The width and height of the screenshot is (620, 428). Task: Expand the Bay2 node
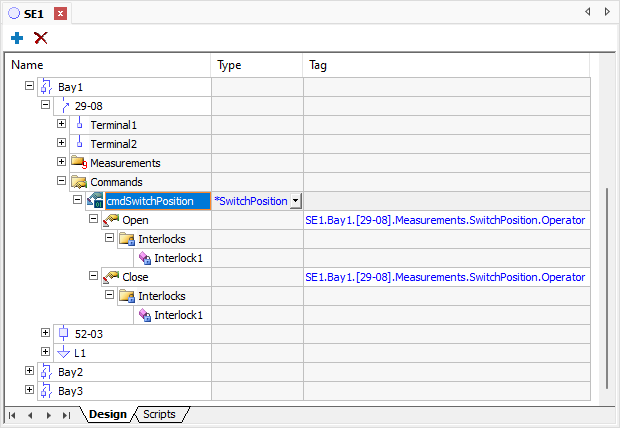29,370
